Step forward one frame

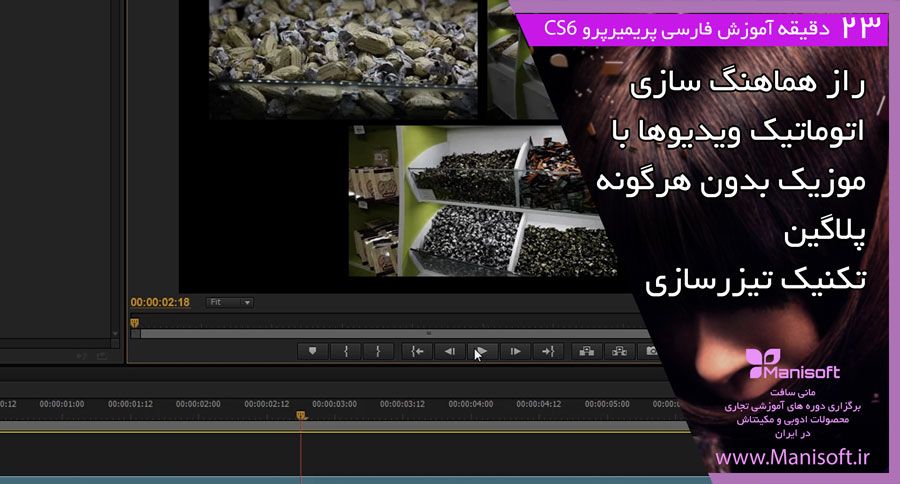pos(515,351)
